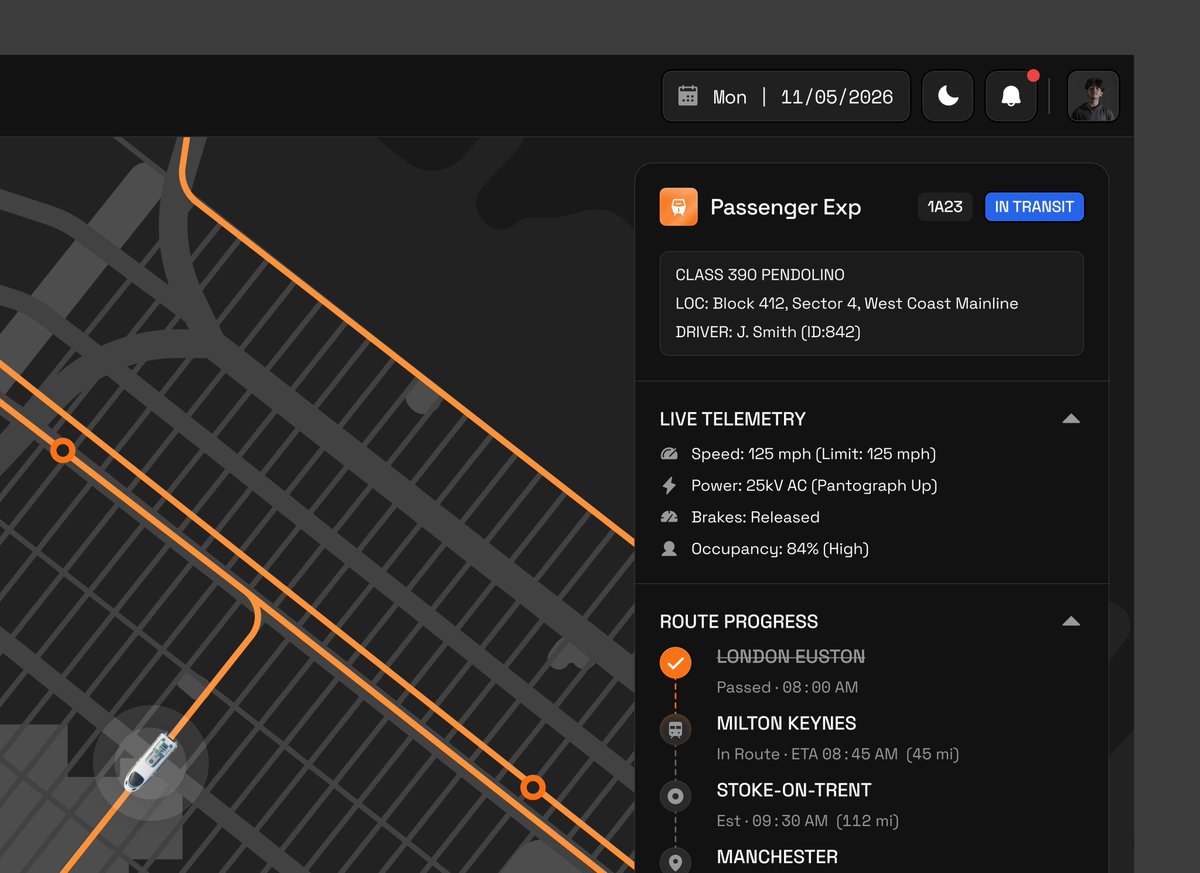Click the Brakes: Released reading

755,517
